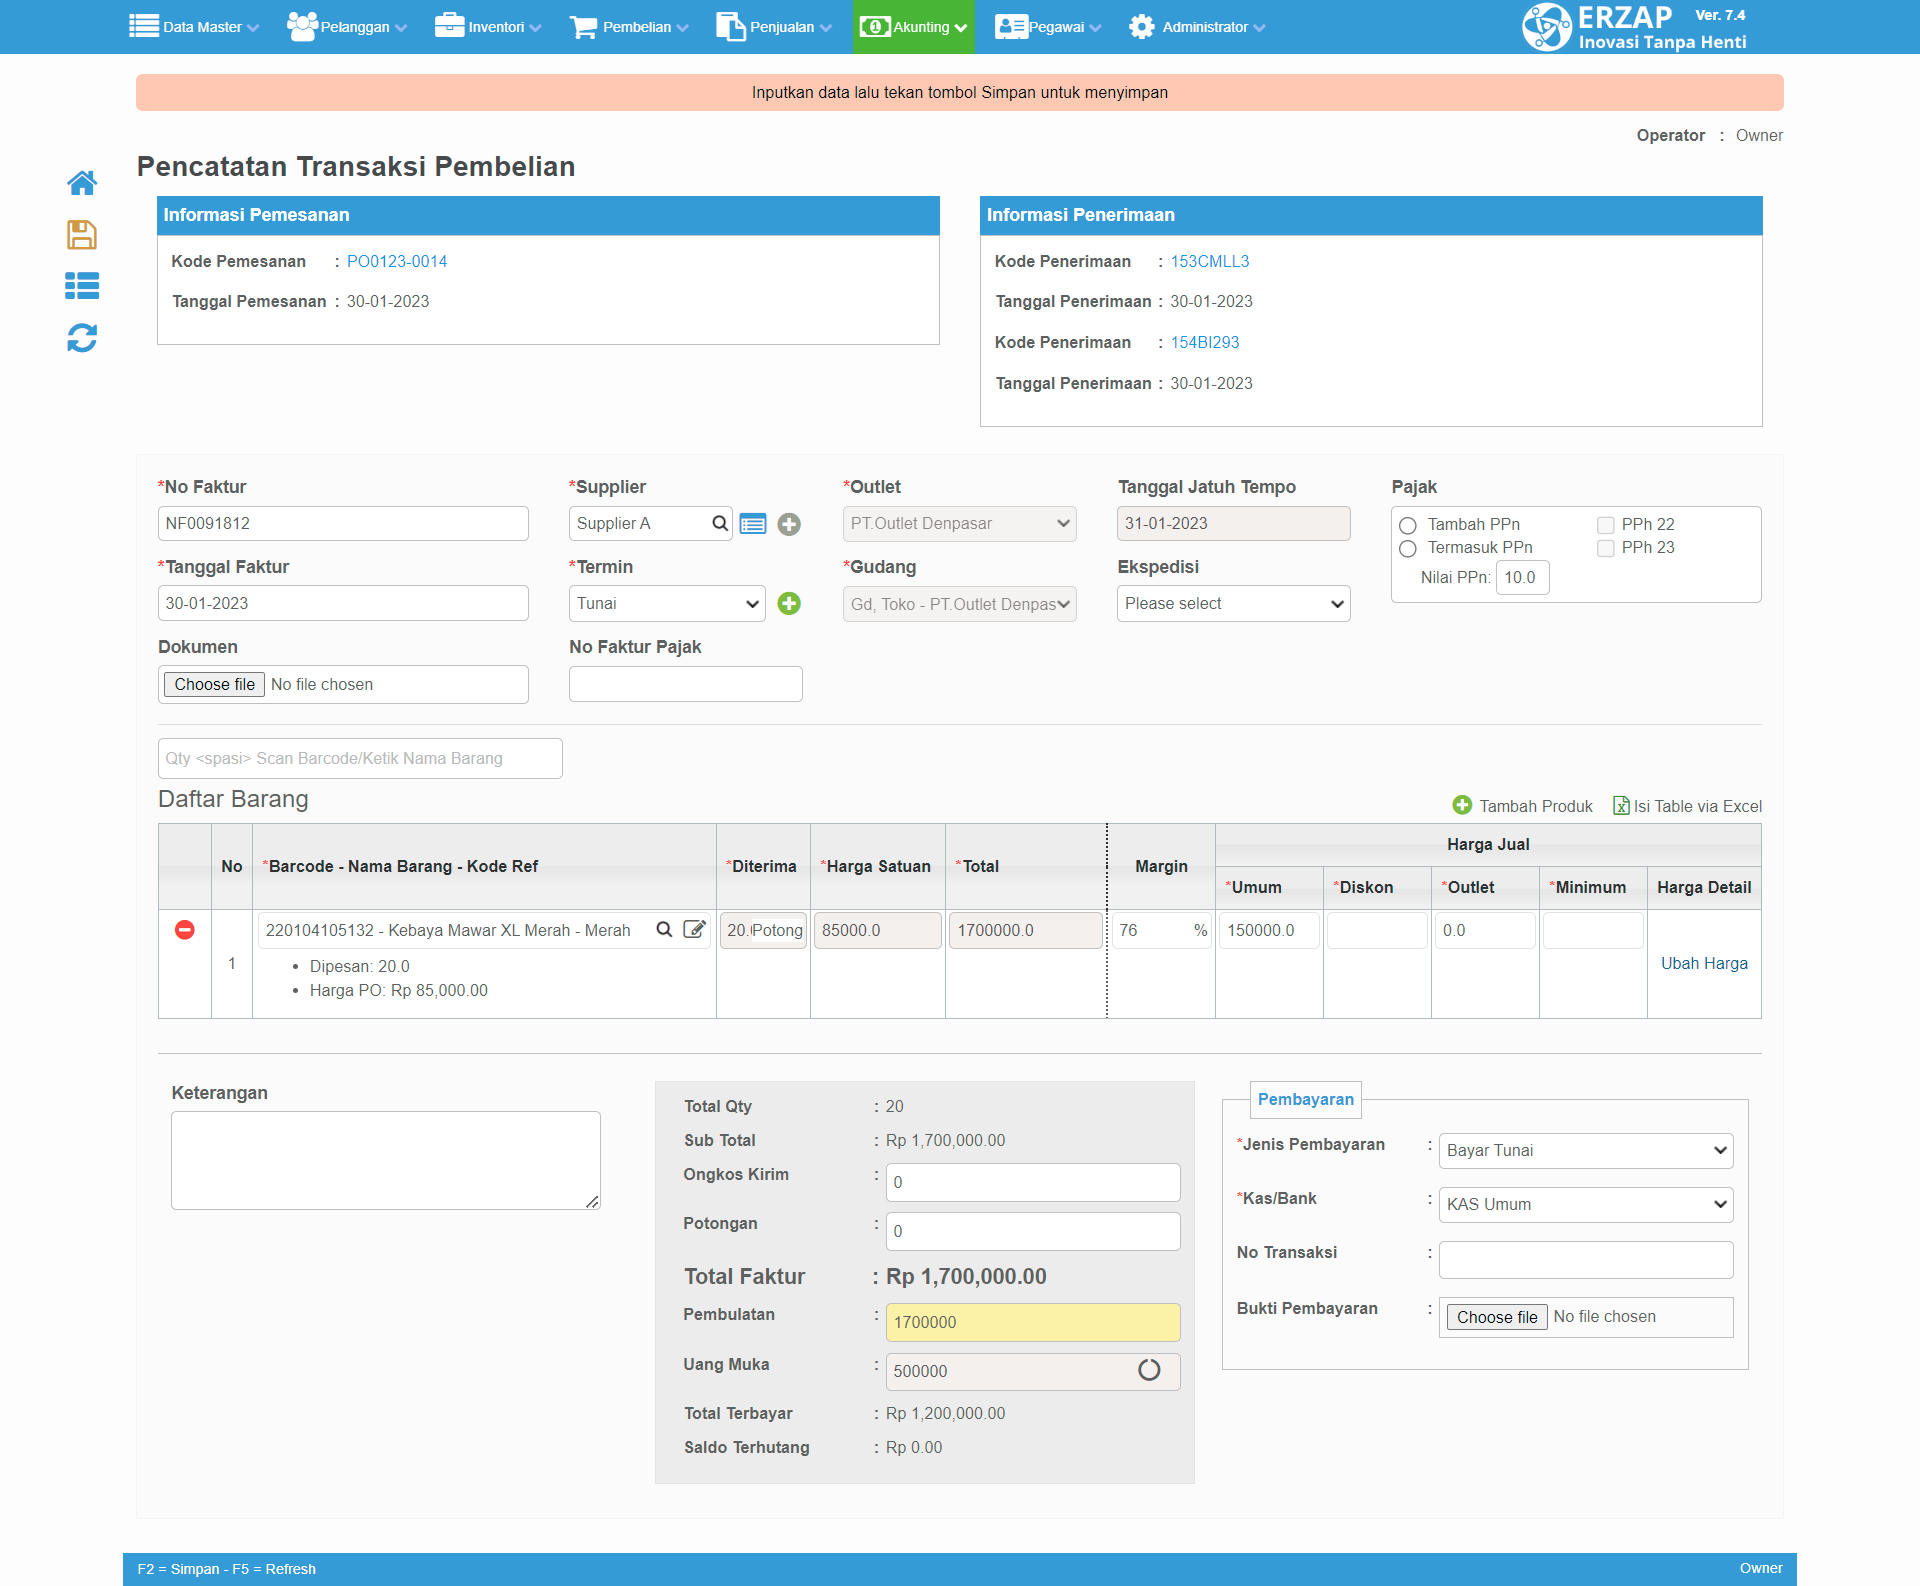The image size is (1920, 1586).
Task: Click No Transaksi input field
Action: click(x=1586, y=1259)
